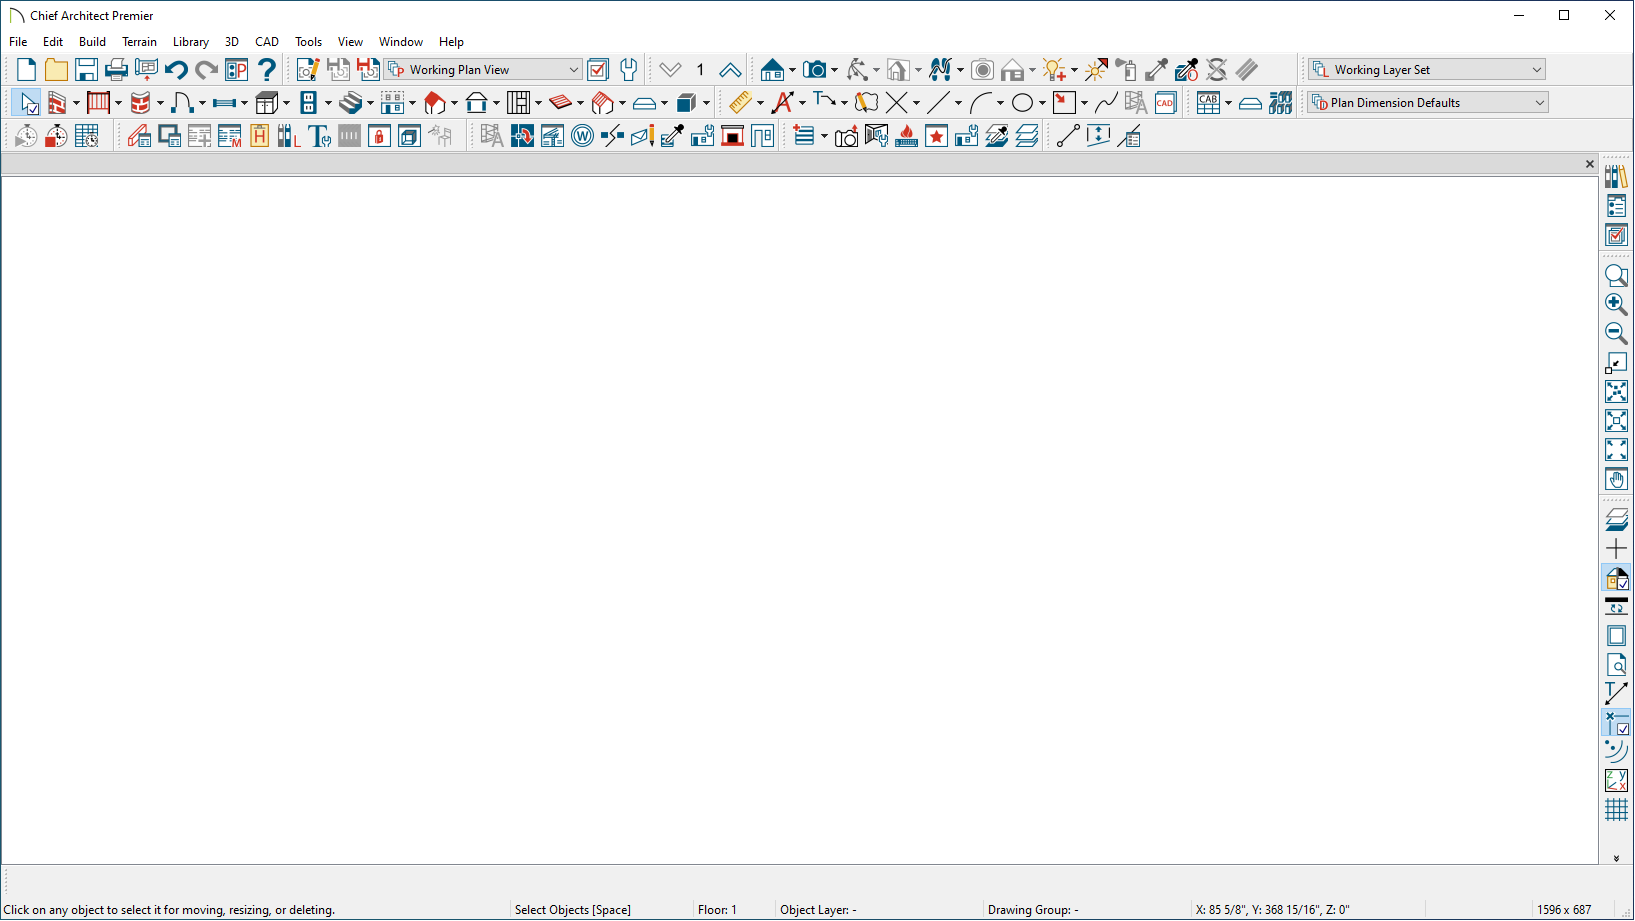Close the plan view tab
The height and width of the screenshot is (921, 1635).
click(1590, 164)
